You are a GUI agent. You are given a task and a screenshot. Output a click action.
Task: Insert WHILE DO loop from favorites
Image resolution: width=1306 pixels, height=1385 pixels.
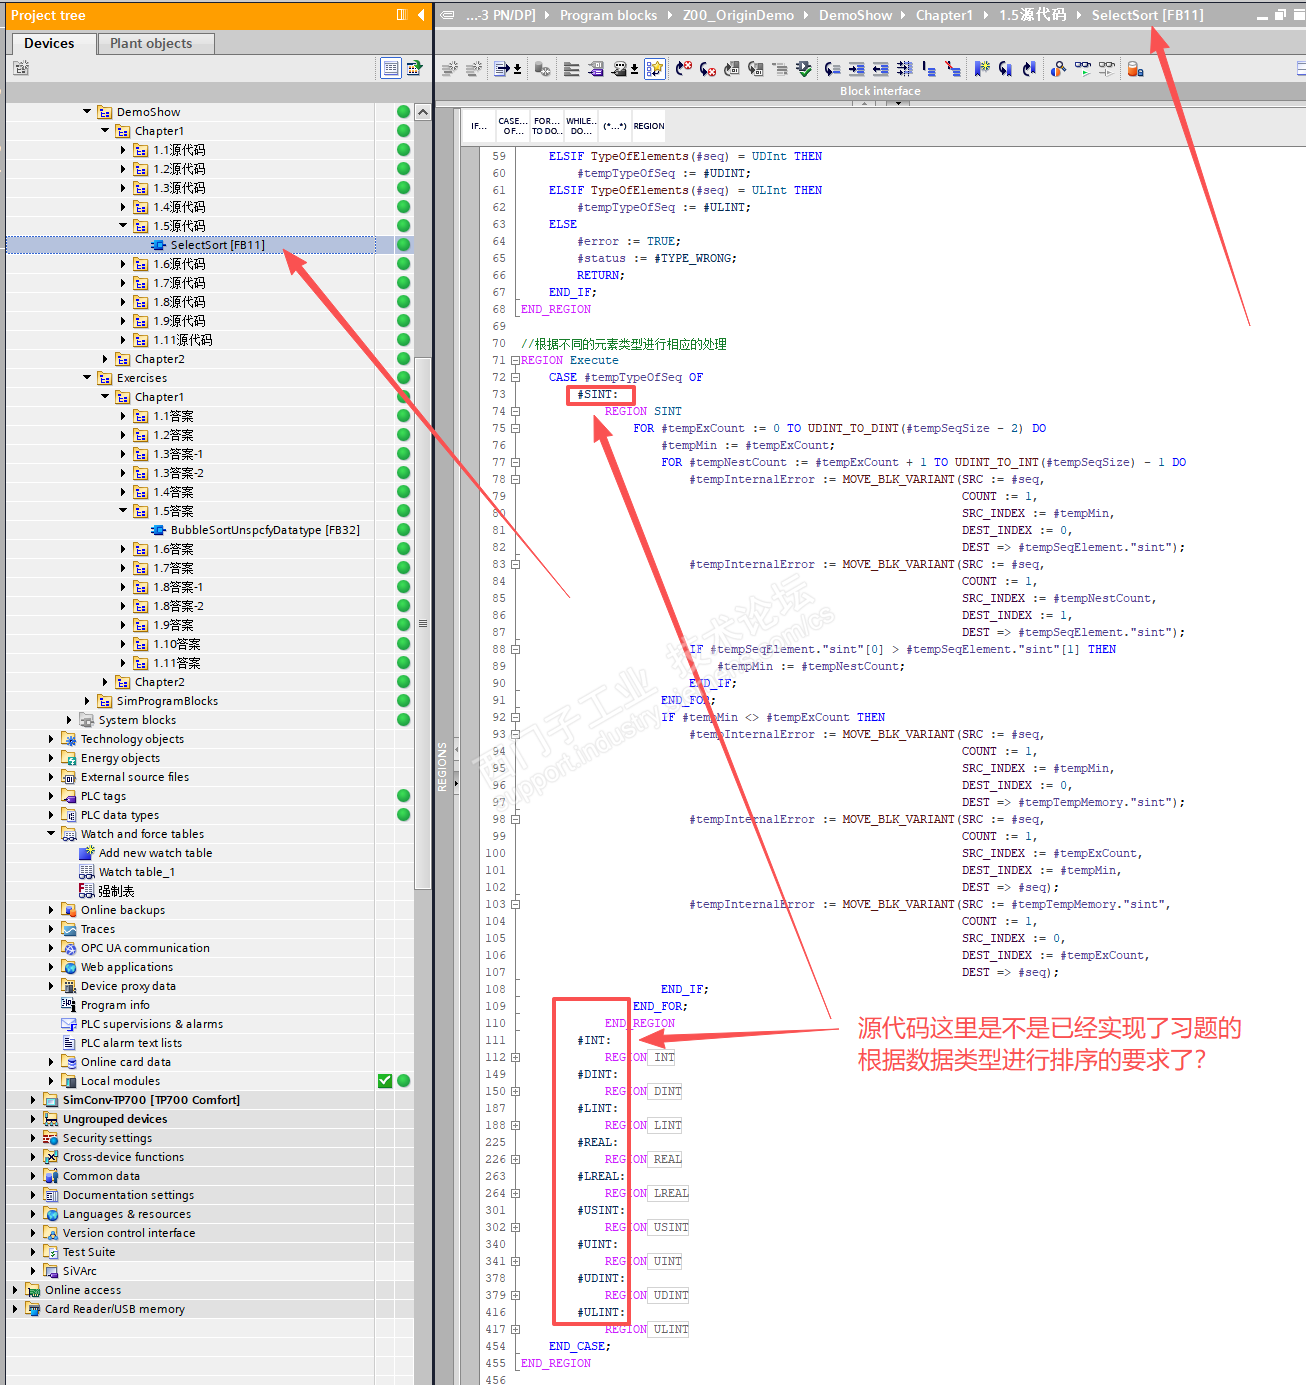point(581,126)
